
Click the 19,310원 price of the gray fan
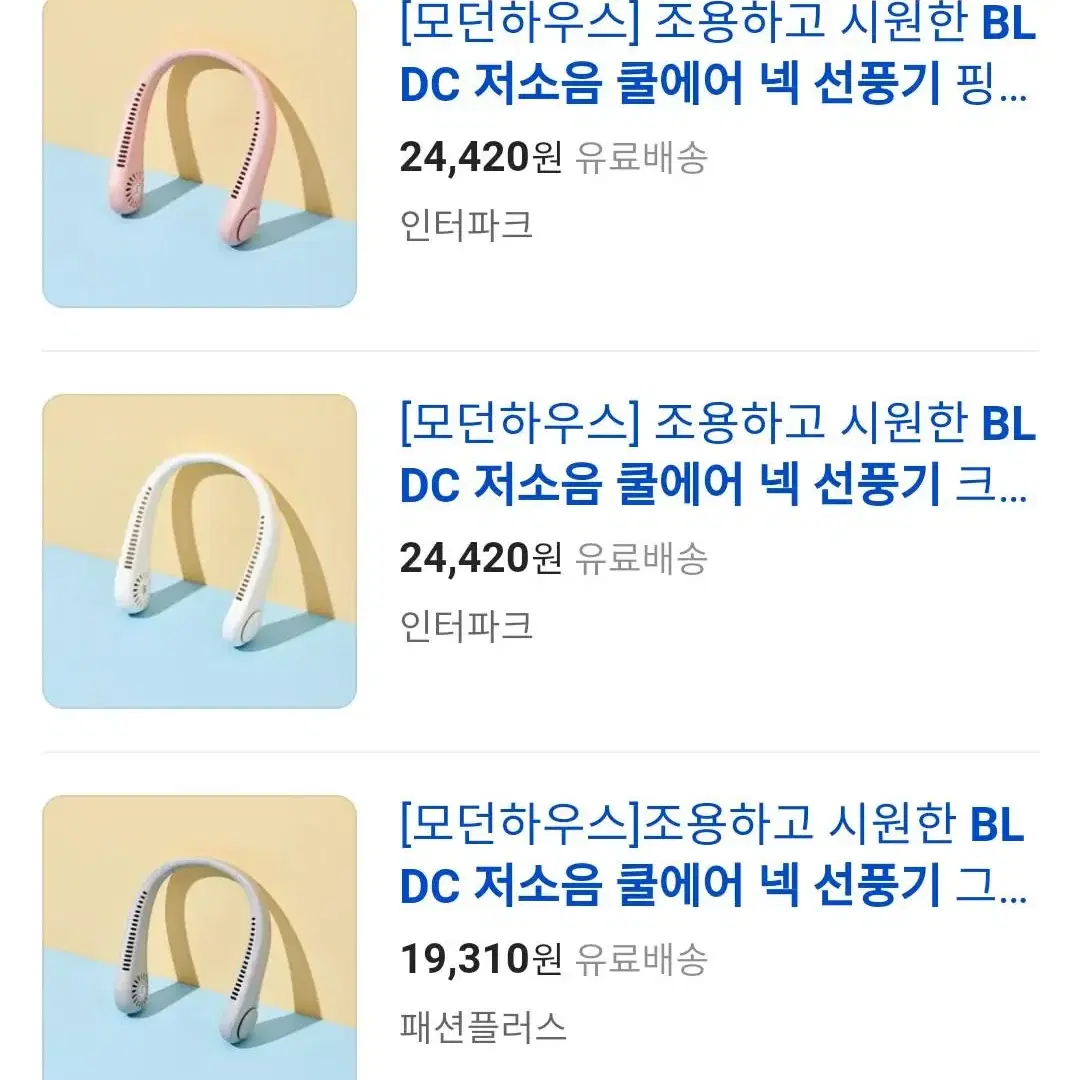(x=481, y=959)
